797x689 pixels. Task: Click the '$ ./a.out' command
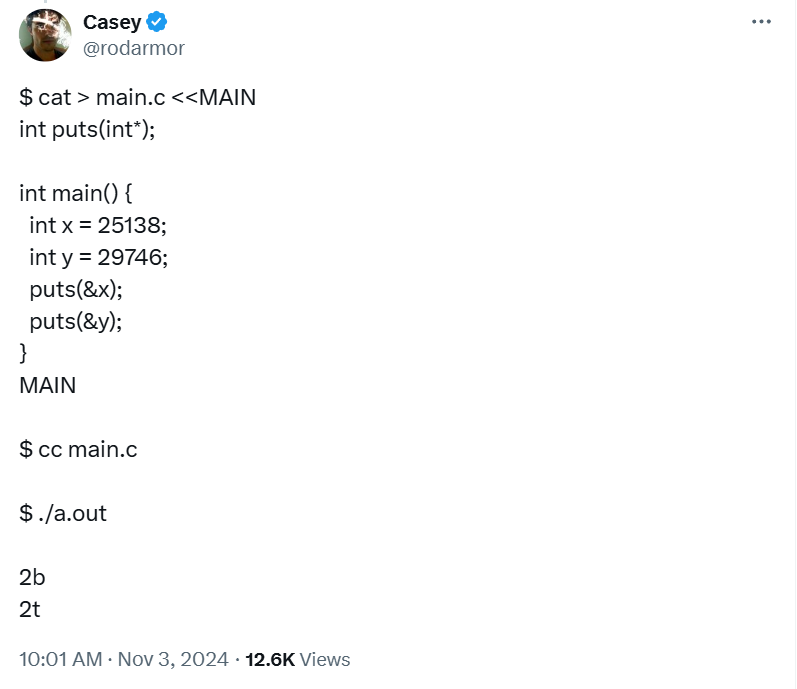[x=63, y=513]
